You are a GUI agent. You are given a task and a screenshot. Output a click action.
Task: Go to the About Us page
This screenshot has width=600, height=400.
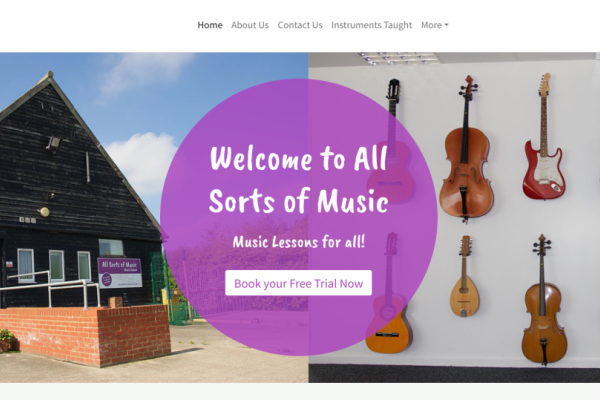[x=250, y=25]
